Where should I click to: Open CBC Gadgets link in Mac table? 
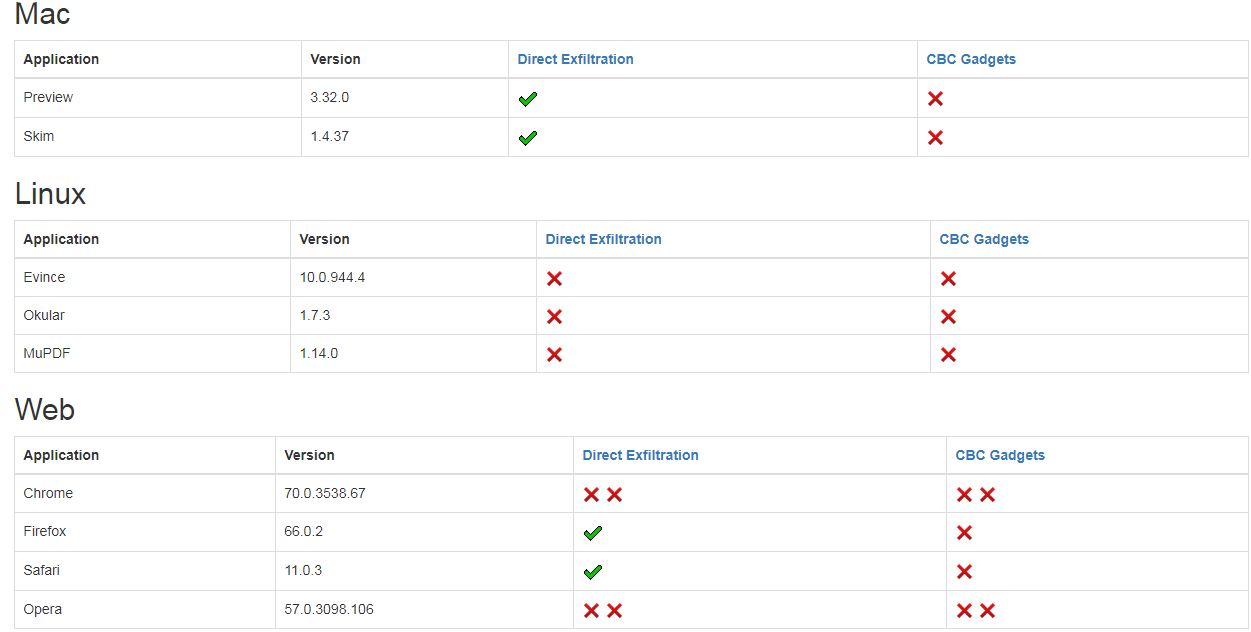[x=971, y=59]
